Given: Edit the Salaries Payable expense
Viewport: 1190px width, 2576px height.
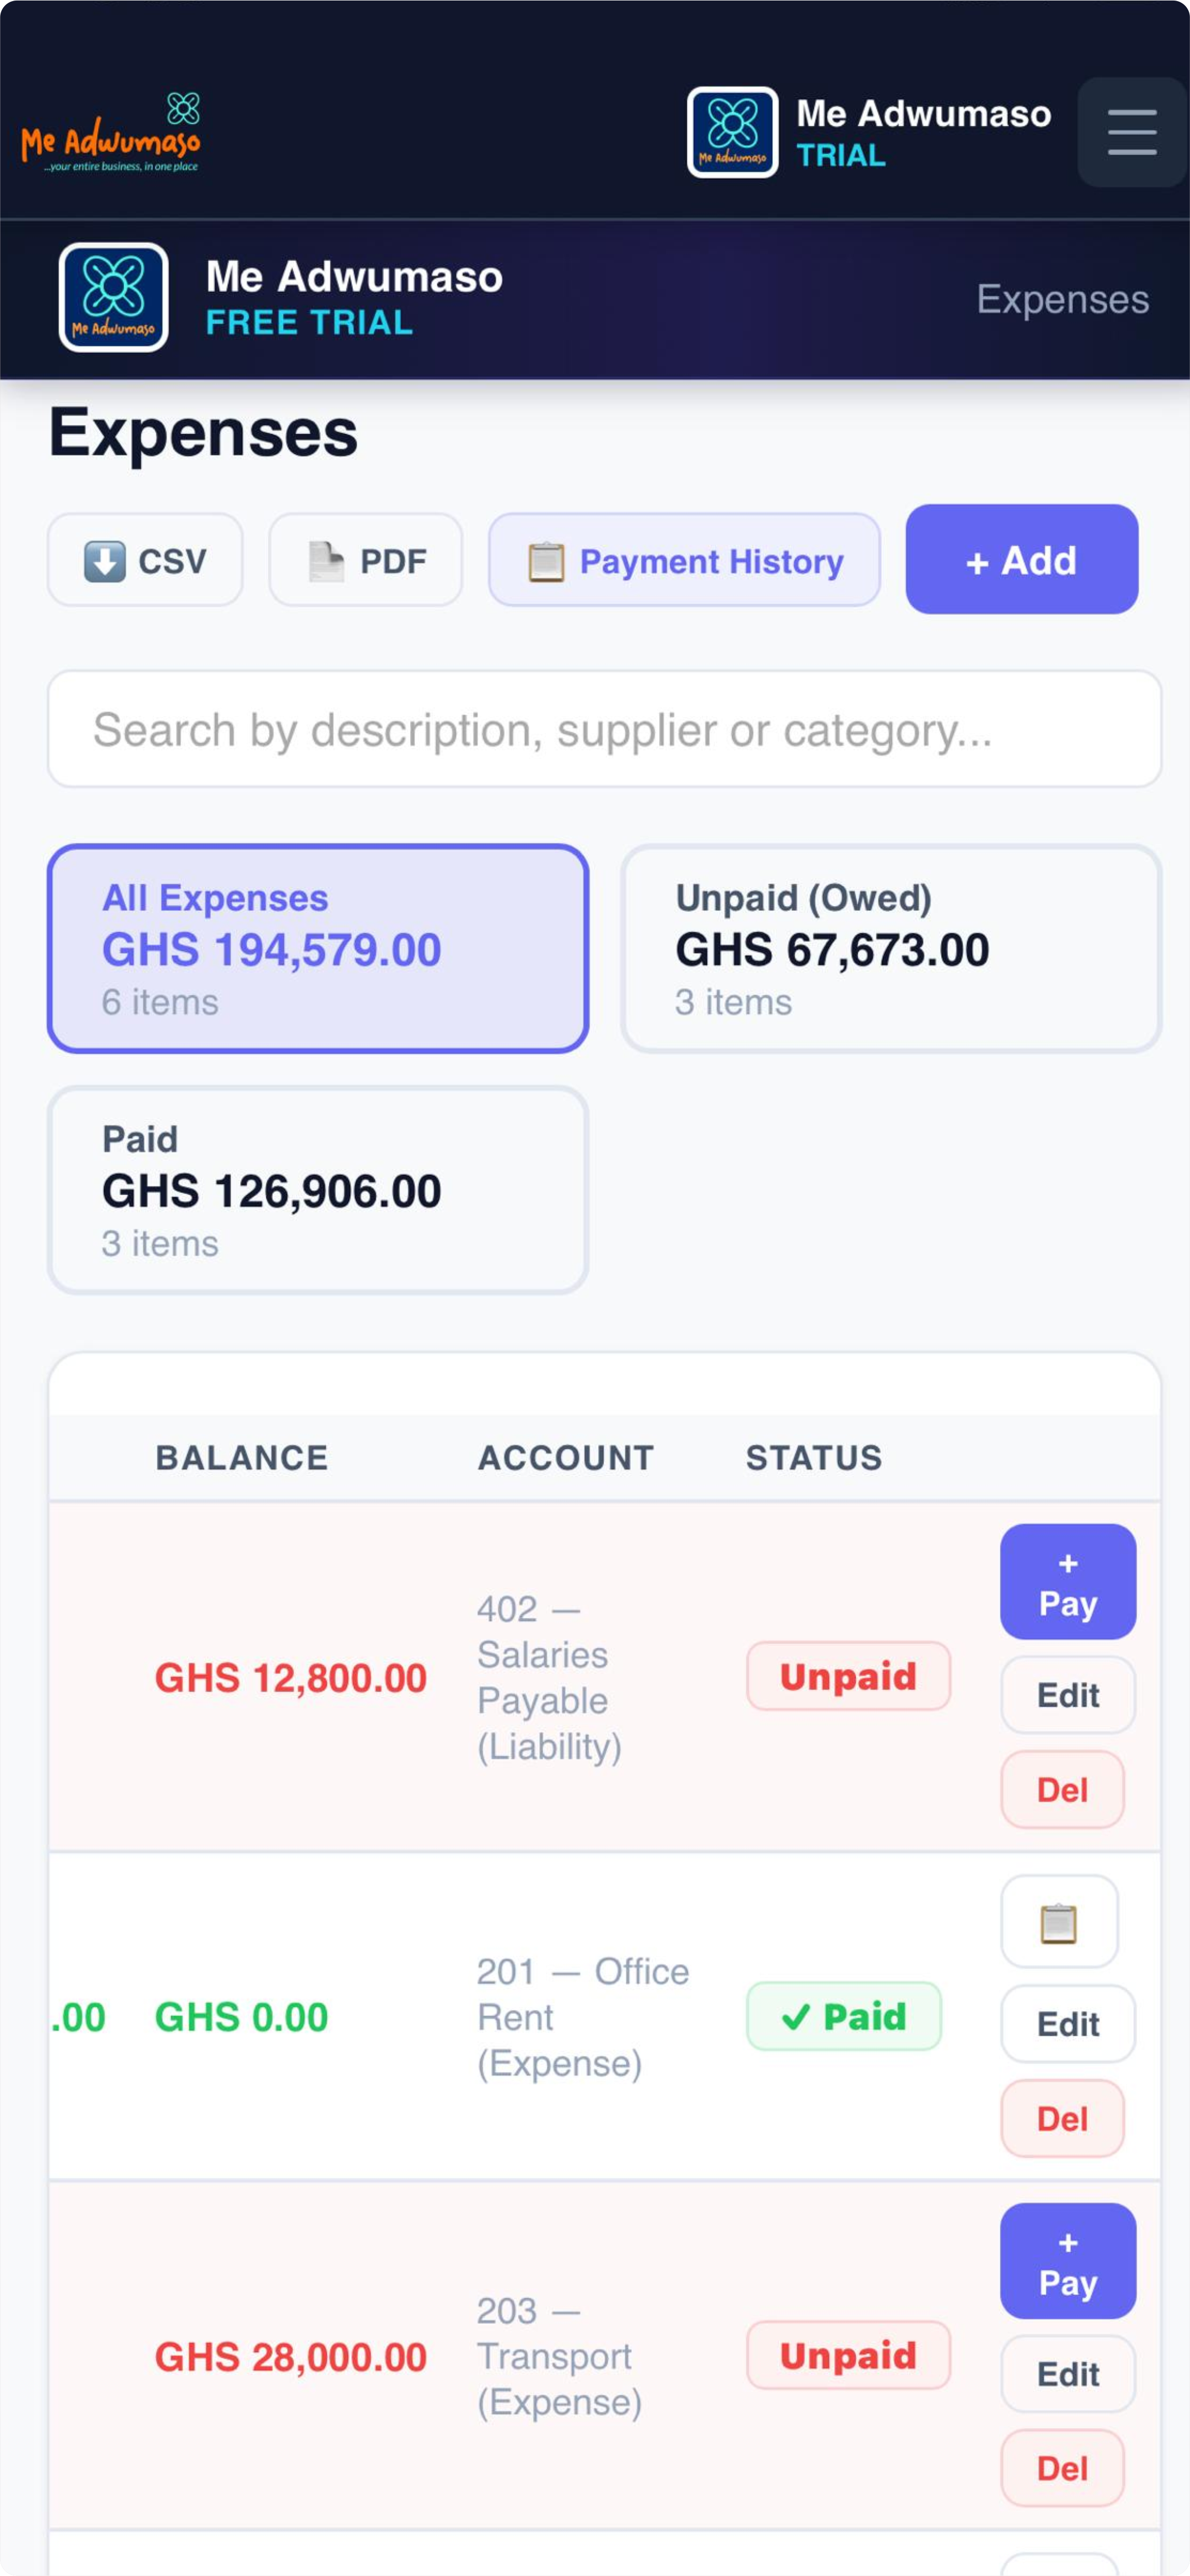Looking at the screenshot, I should [1067, 1695].
